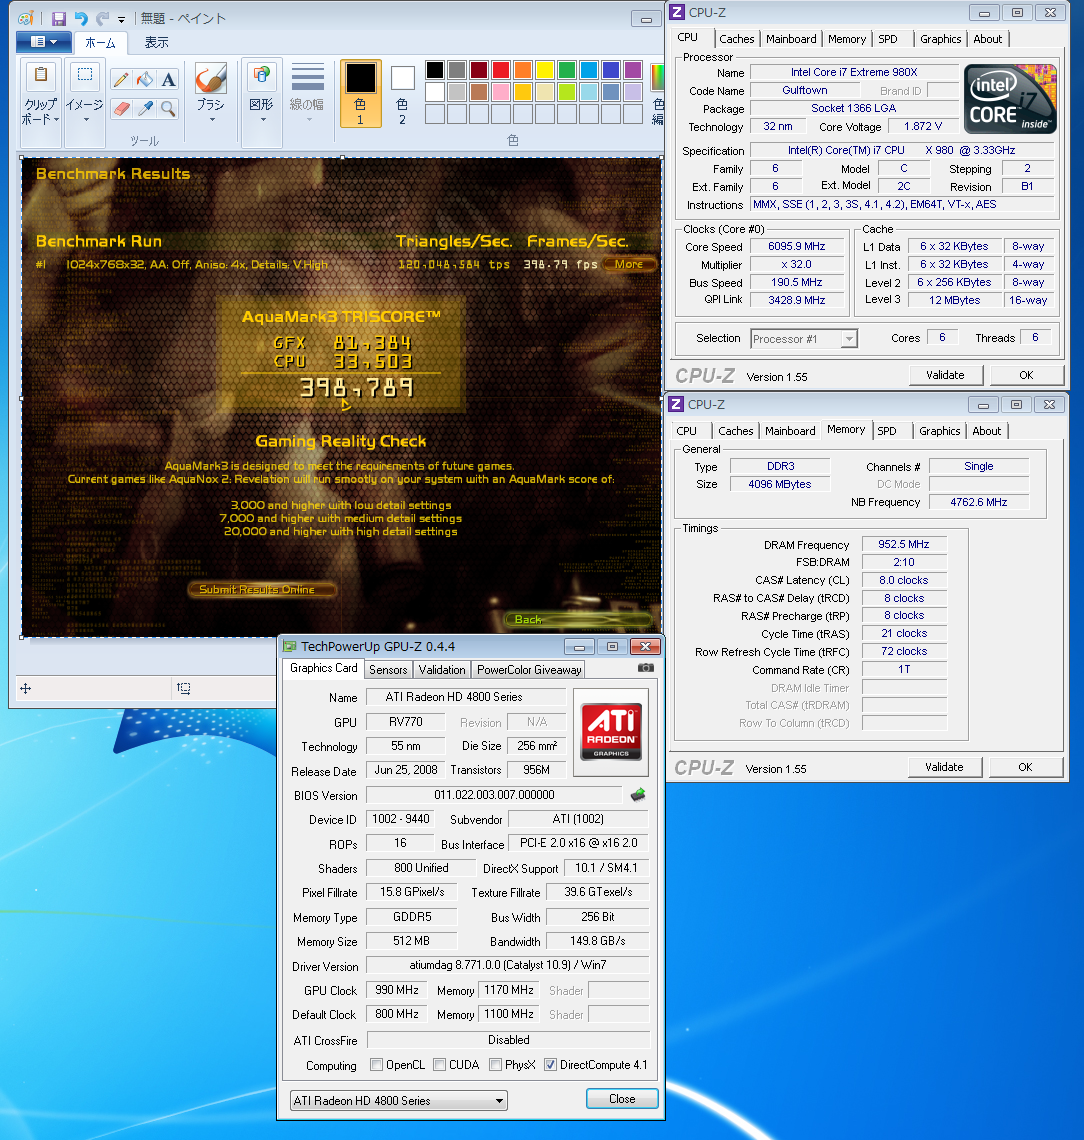1084x1140 pixels.
Task: Click the Paint app icon in title bar
Action: pyautogui.click(x=25, y=19)
